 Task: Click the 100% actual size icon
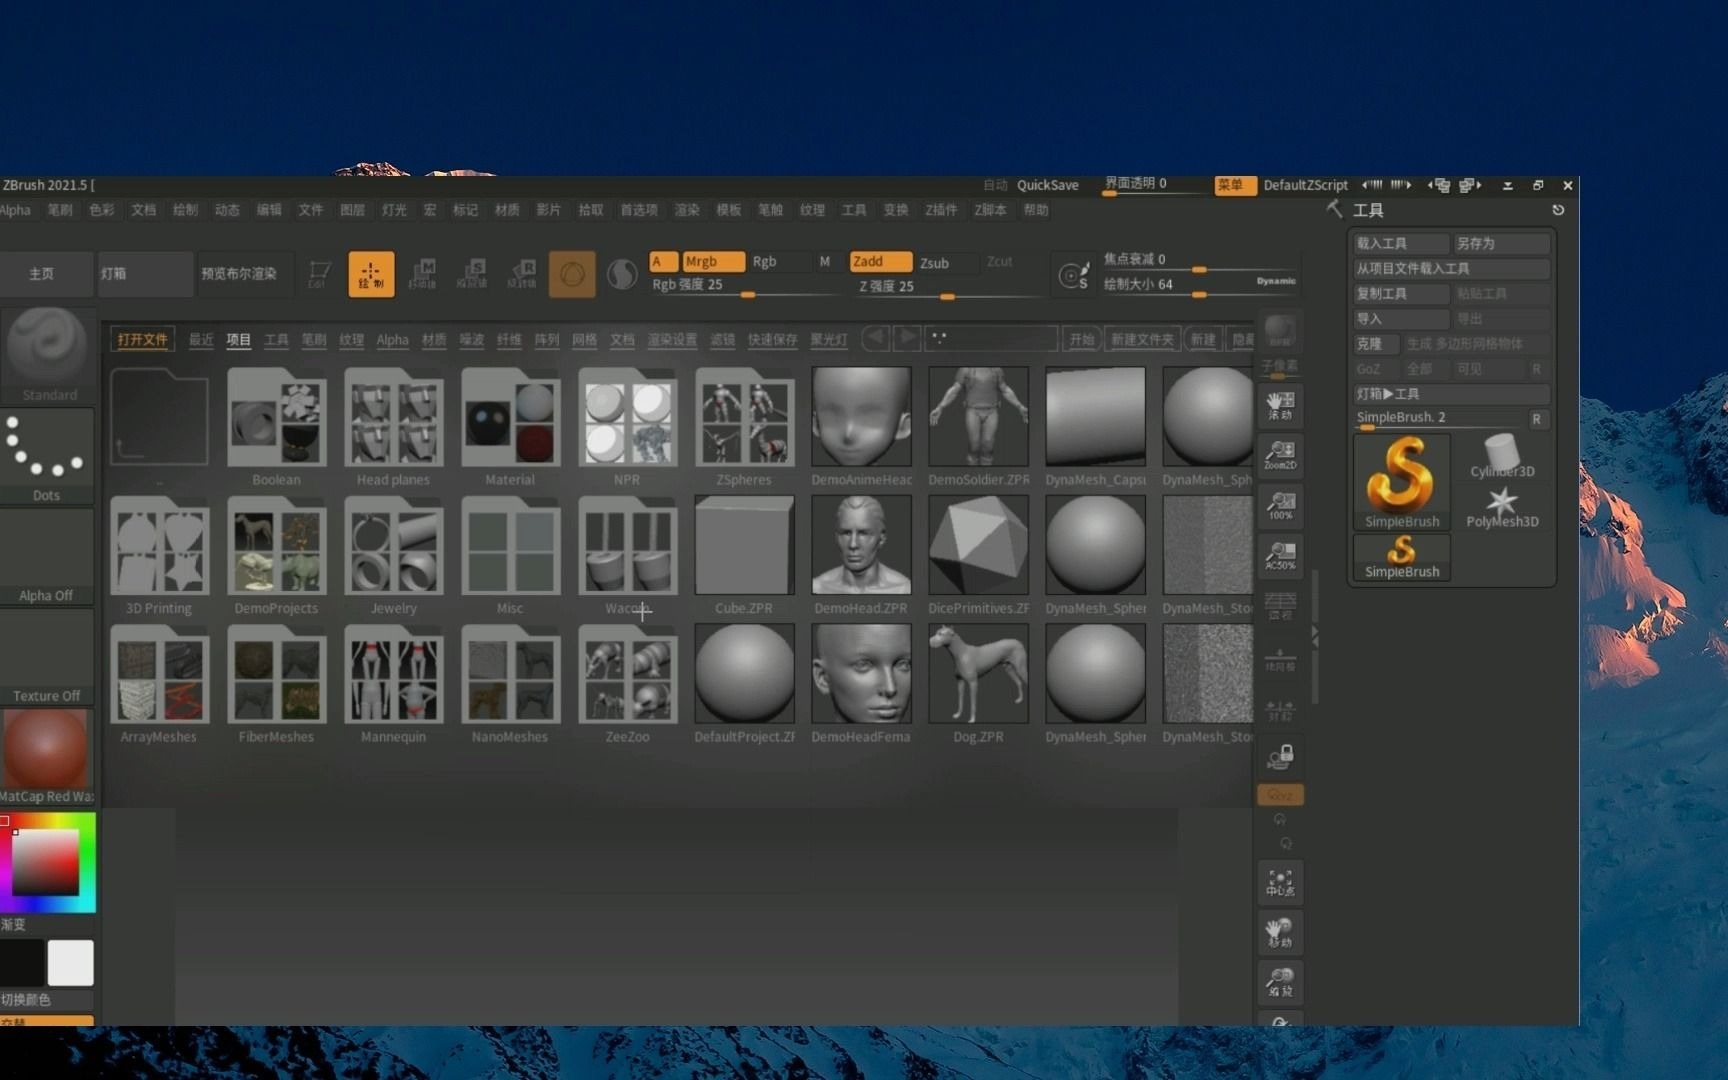[x=1280, y=505]
